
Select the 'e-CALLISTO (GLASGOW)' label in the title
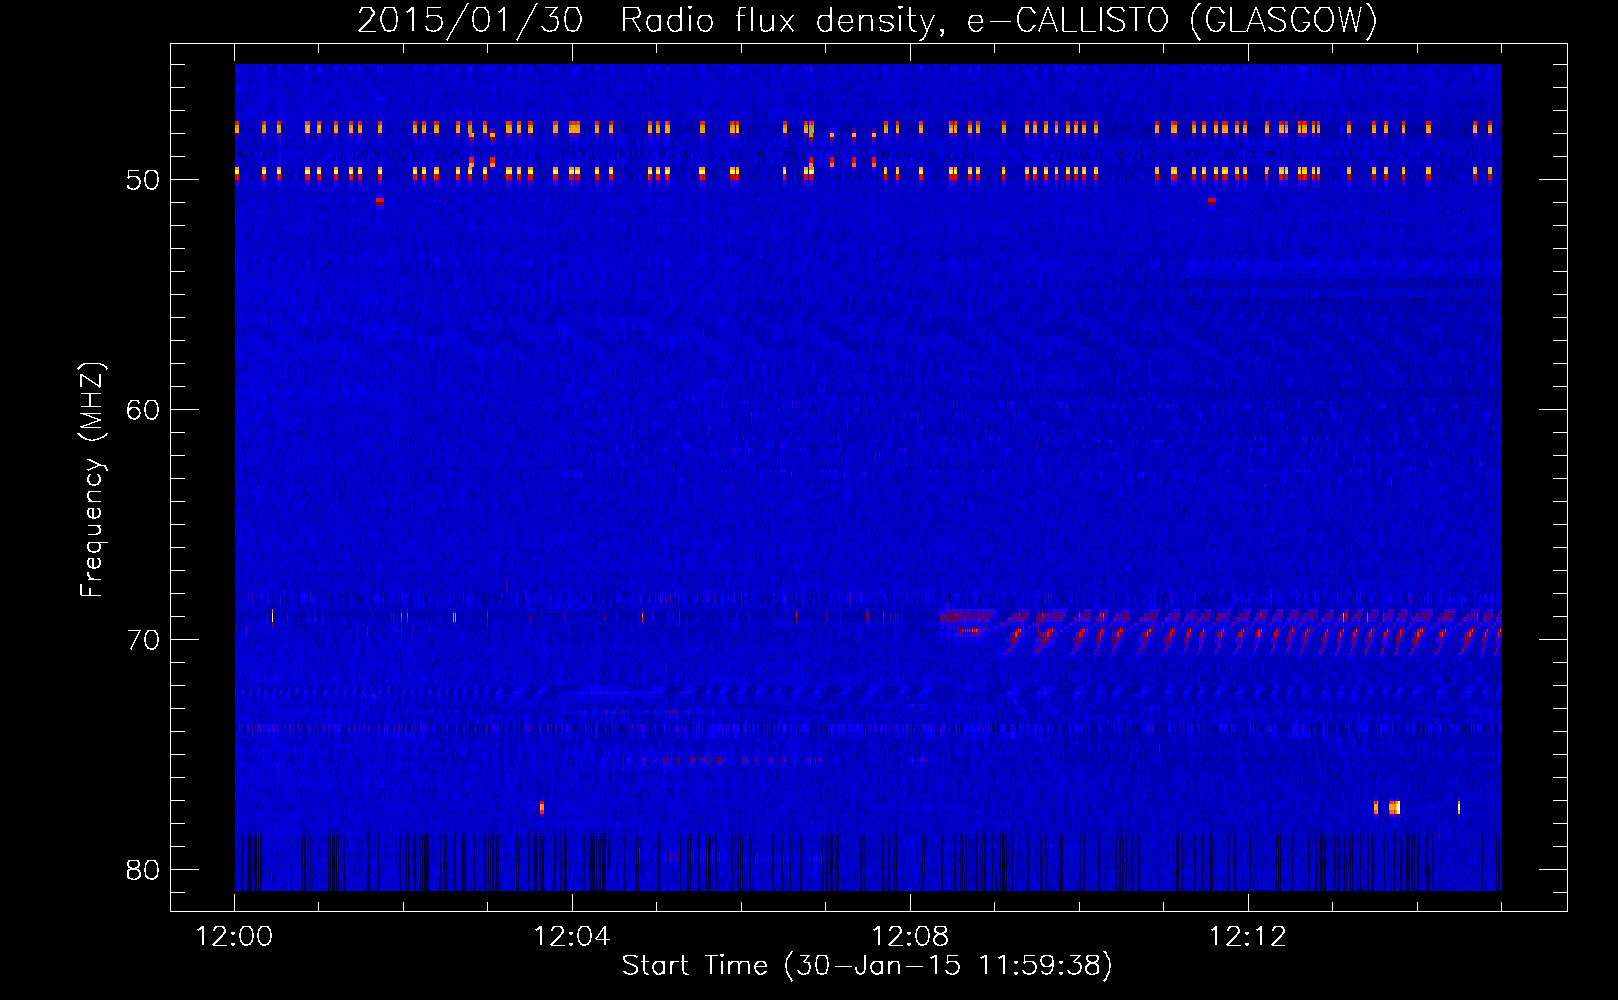tap(1172, 20)
